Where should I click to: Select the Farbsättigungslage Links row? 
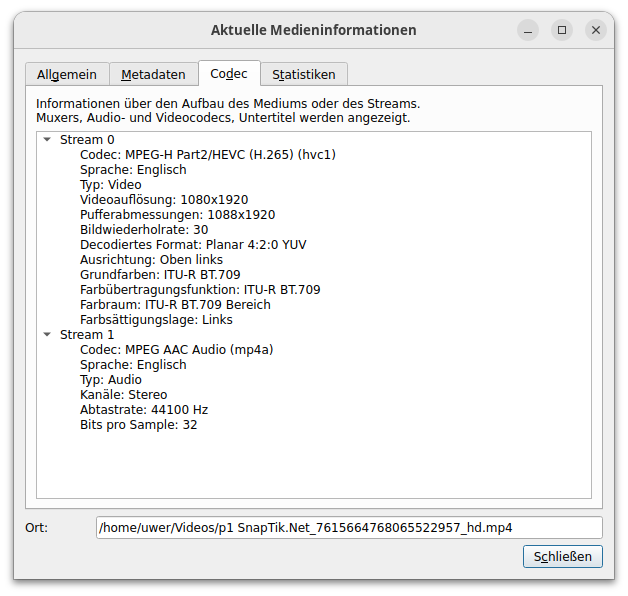[x=156, y=320]
